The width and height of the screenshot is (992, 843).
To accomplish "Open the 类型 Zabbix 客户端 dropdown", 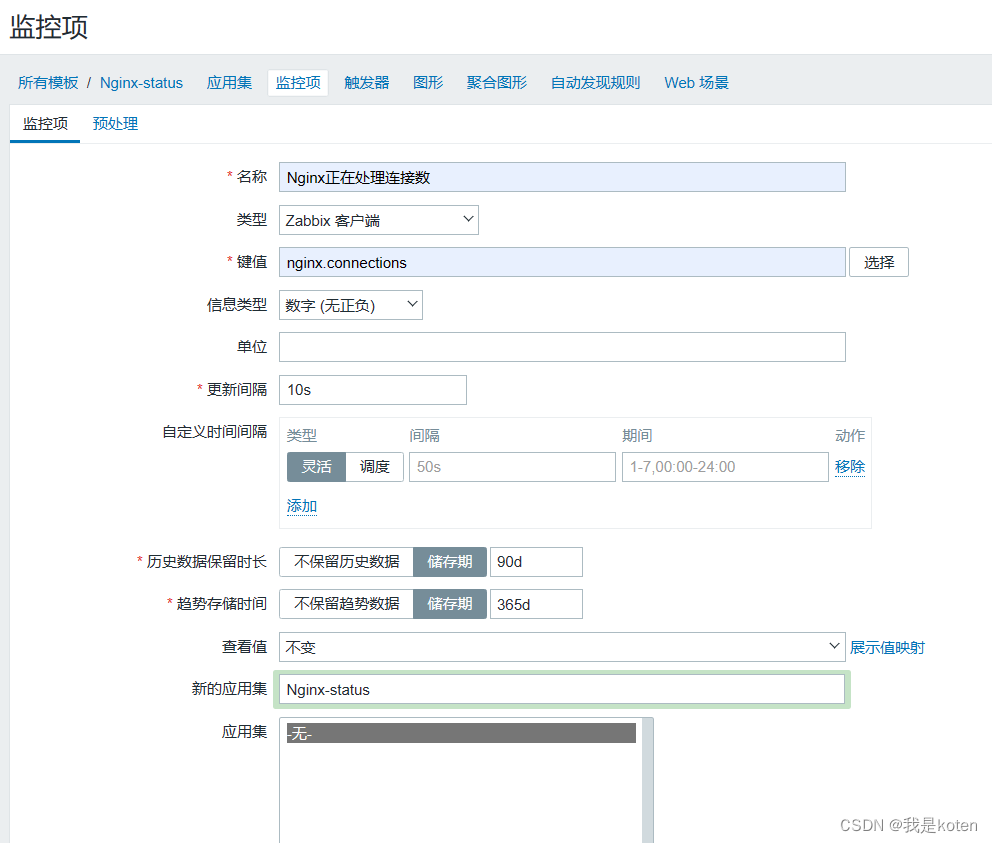I will 378,220.
